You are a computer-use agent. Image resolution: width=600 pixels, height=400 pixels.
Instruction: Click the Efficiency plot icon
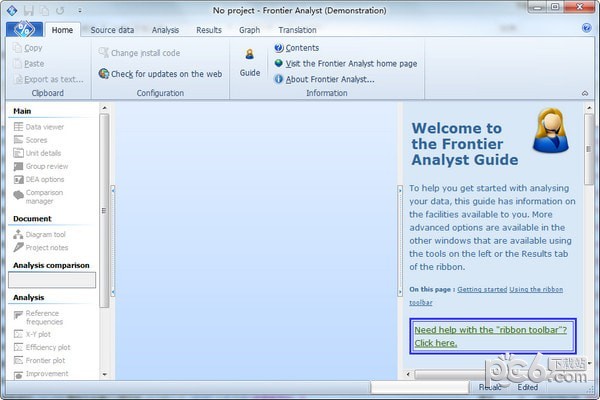tap(18, 347)
